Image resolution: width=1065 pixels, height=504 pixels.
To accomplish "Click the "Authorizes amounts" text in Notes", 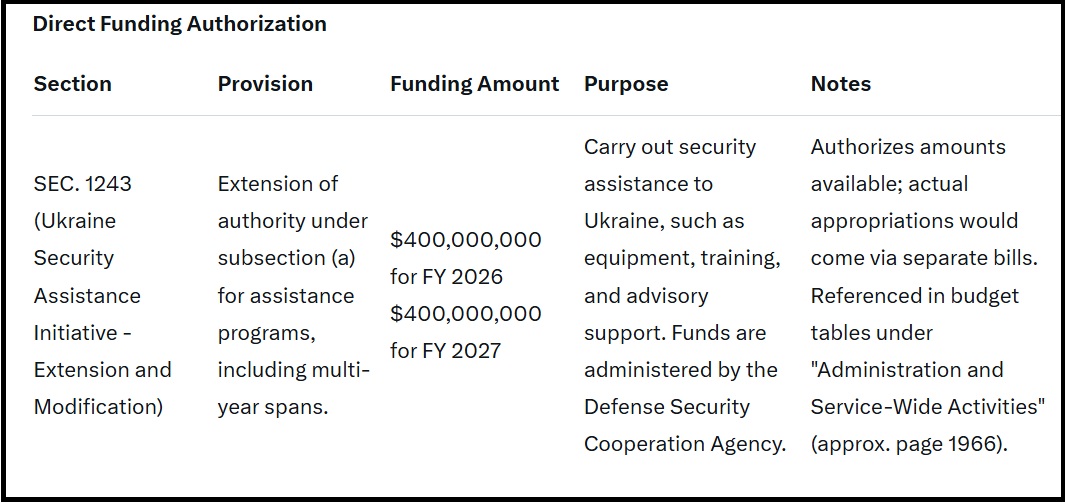I will pyautogui.click(x=908, y=147).
